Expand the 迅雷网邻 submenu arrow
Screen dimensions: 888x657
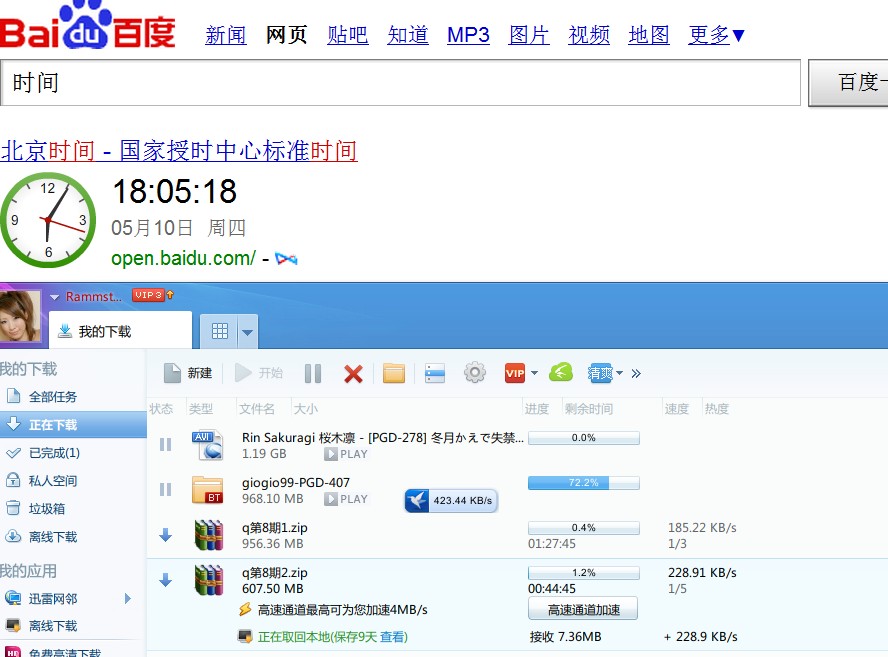coord(128,598)
